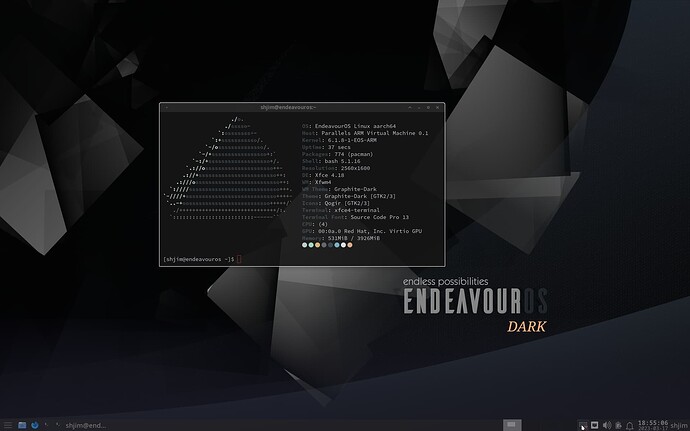Screen dimensions: 690x431
Task: Click the Terminal Font: Source Code Pro 13 line
Action: coord(355,217)
